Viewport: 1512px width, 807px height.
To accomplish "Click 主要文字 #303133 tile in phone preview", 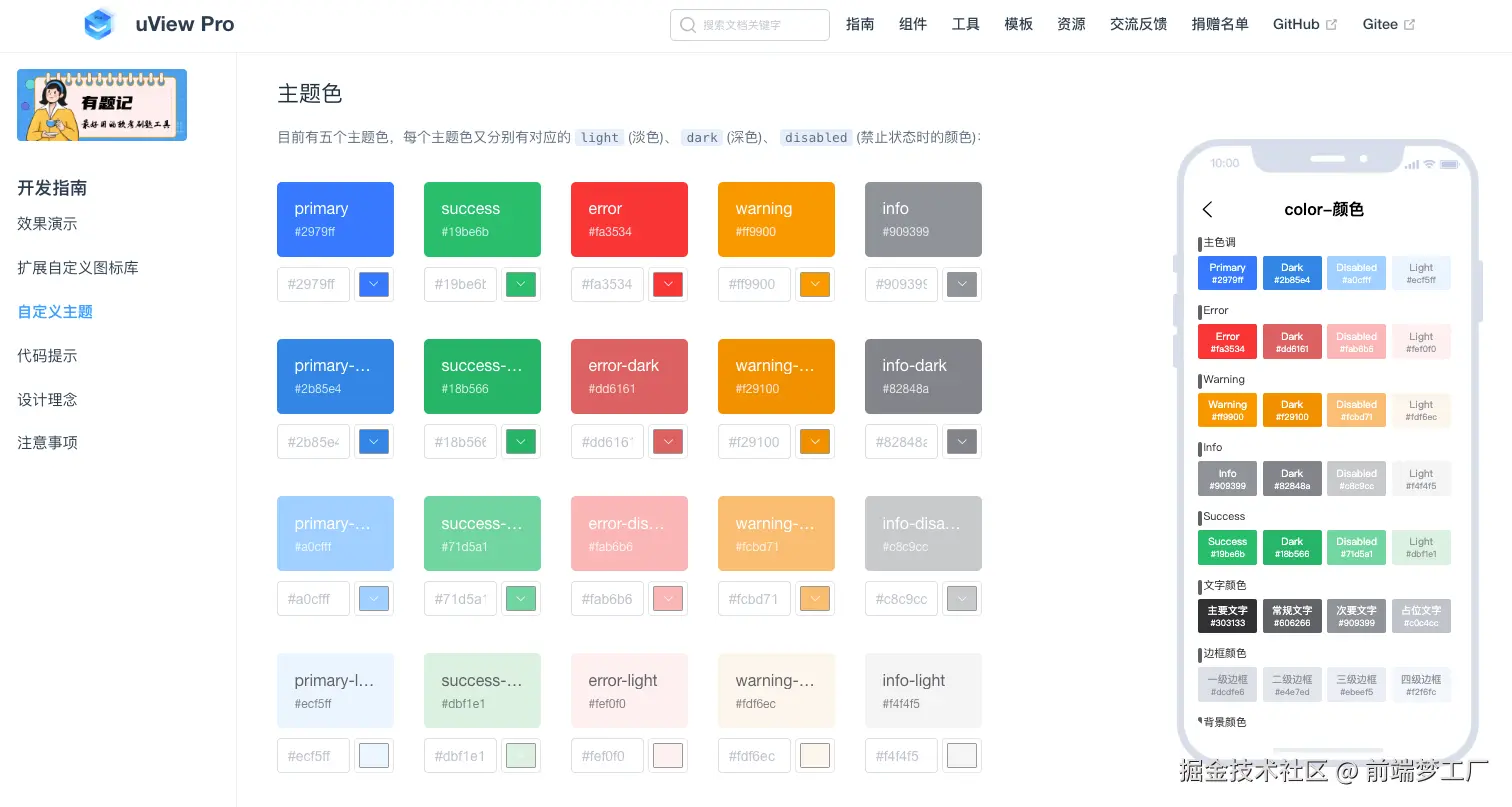I will pos(1227,616).
